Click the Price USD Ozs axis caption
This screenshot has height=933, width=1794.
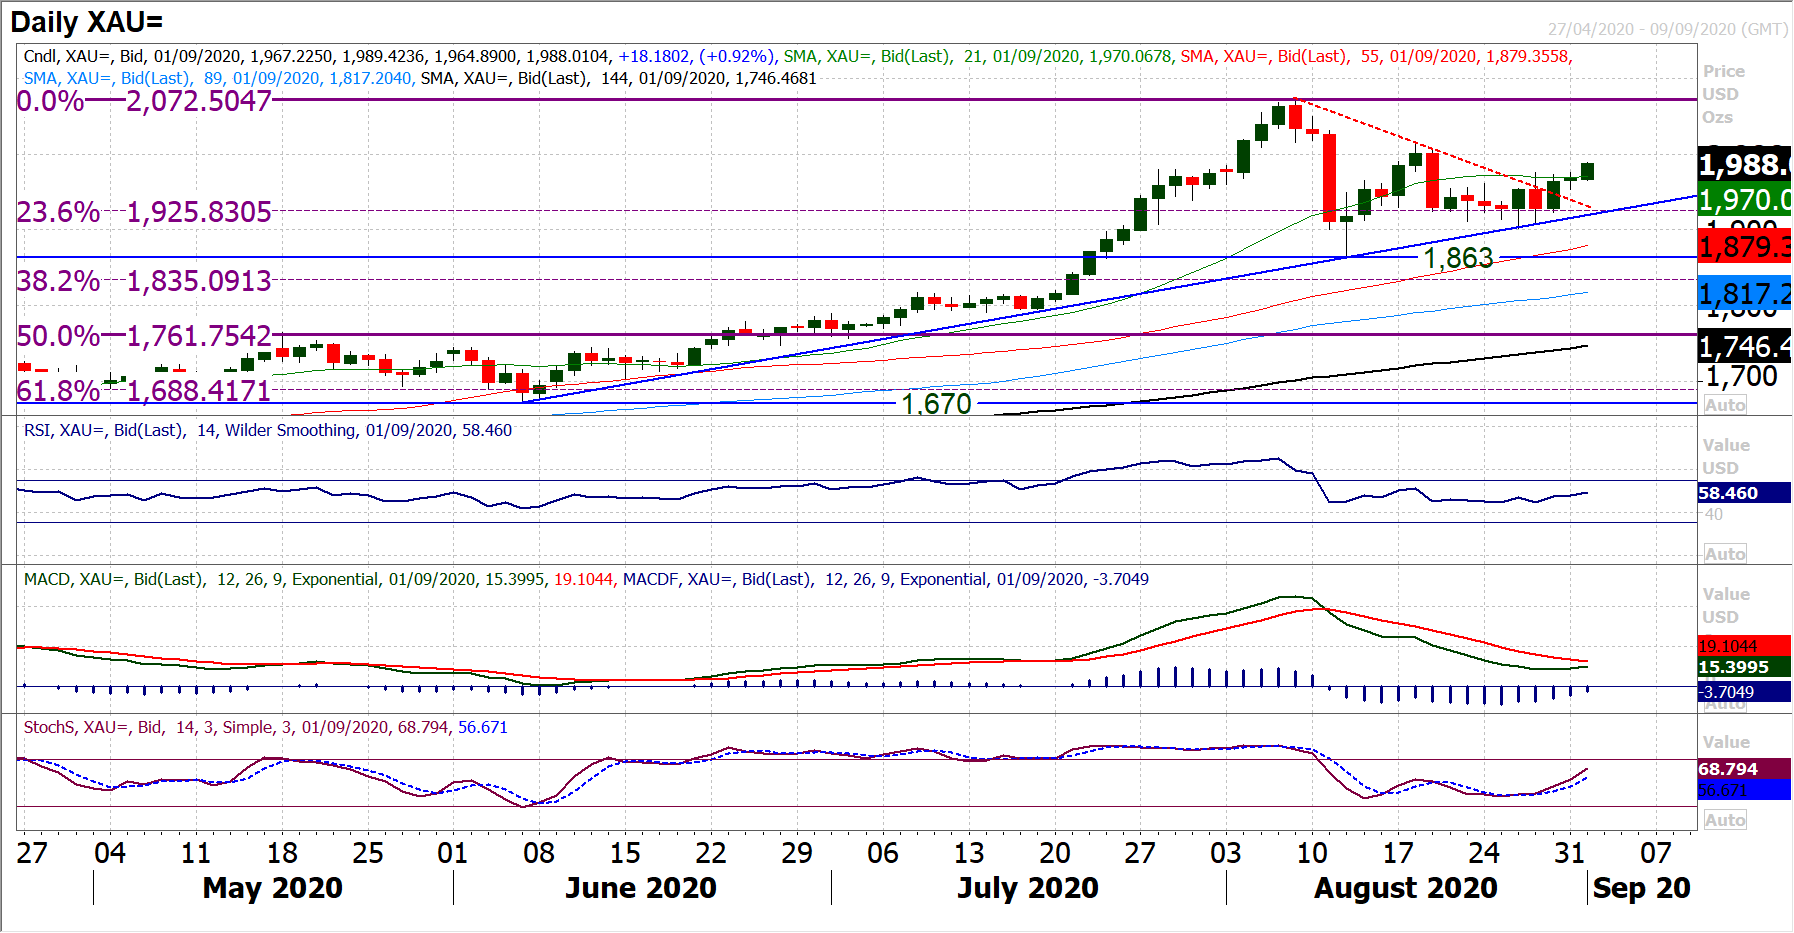[1723, 94]
